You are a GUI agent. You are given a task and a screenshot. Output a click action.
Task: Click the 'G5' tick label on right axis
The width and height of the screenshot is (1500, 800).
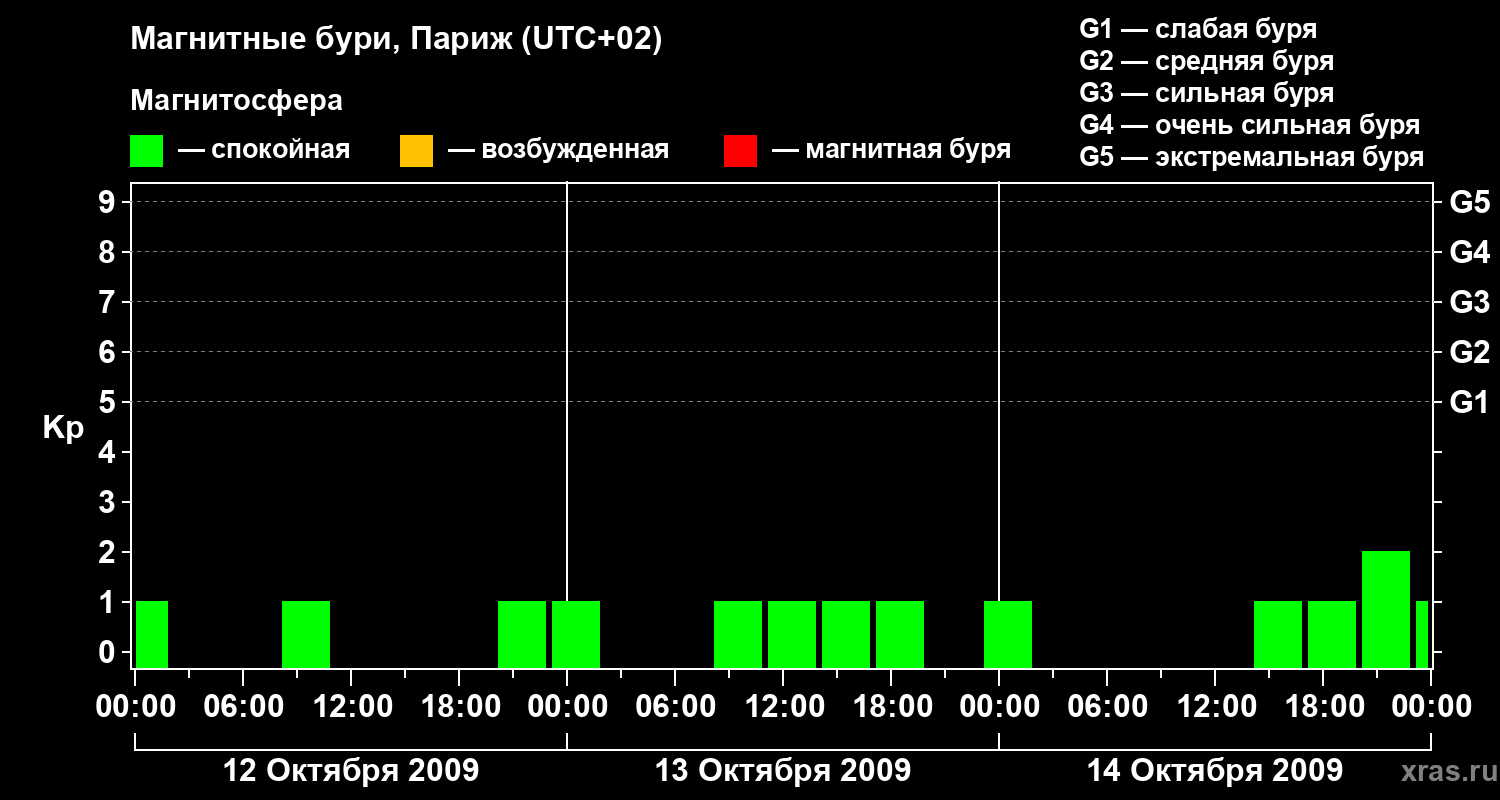[x=1469, y=202]
